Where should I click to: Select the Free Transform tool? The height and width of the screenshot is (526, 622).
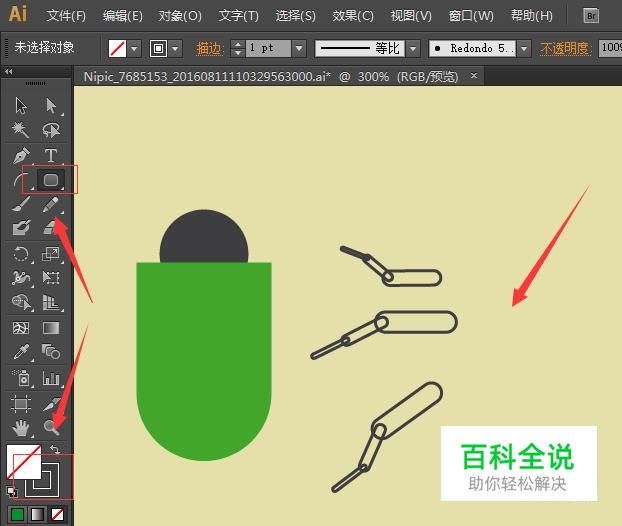(x=51, y=278)
